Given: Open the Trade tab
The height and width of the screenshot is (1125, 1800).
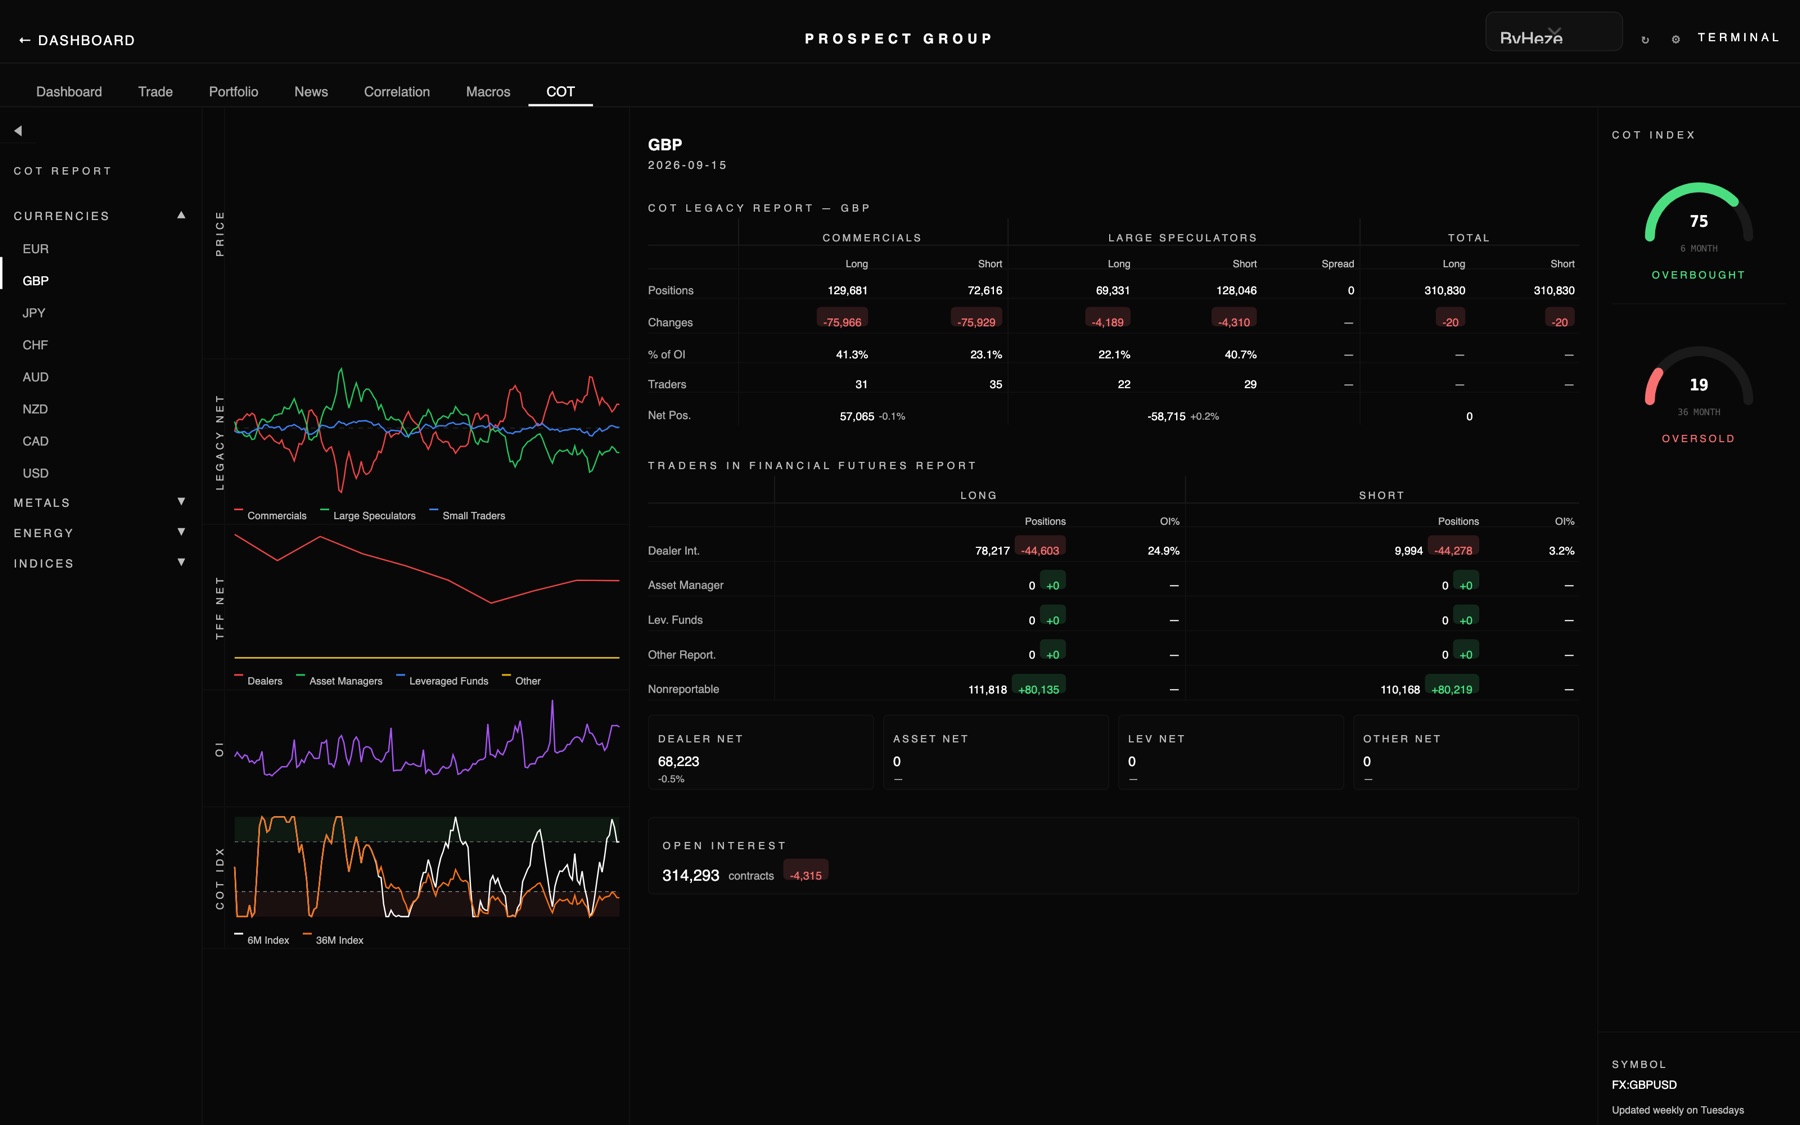Looking at the screenshot, I should pos(155,92).
